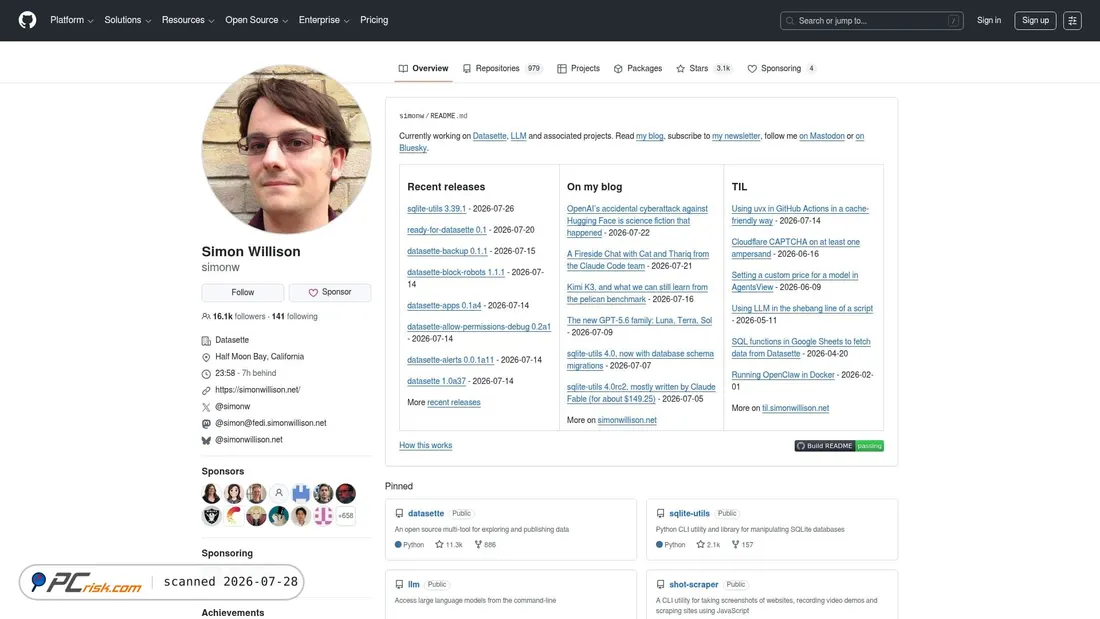The image size is (1100, 619).
Task: Open Using LLM in the shebang line TIL
Action: click(802, 309)
